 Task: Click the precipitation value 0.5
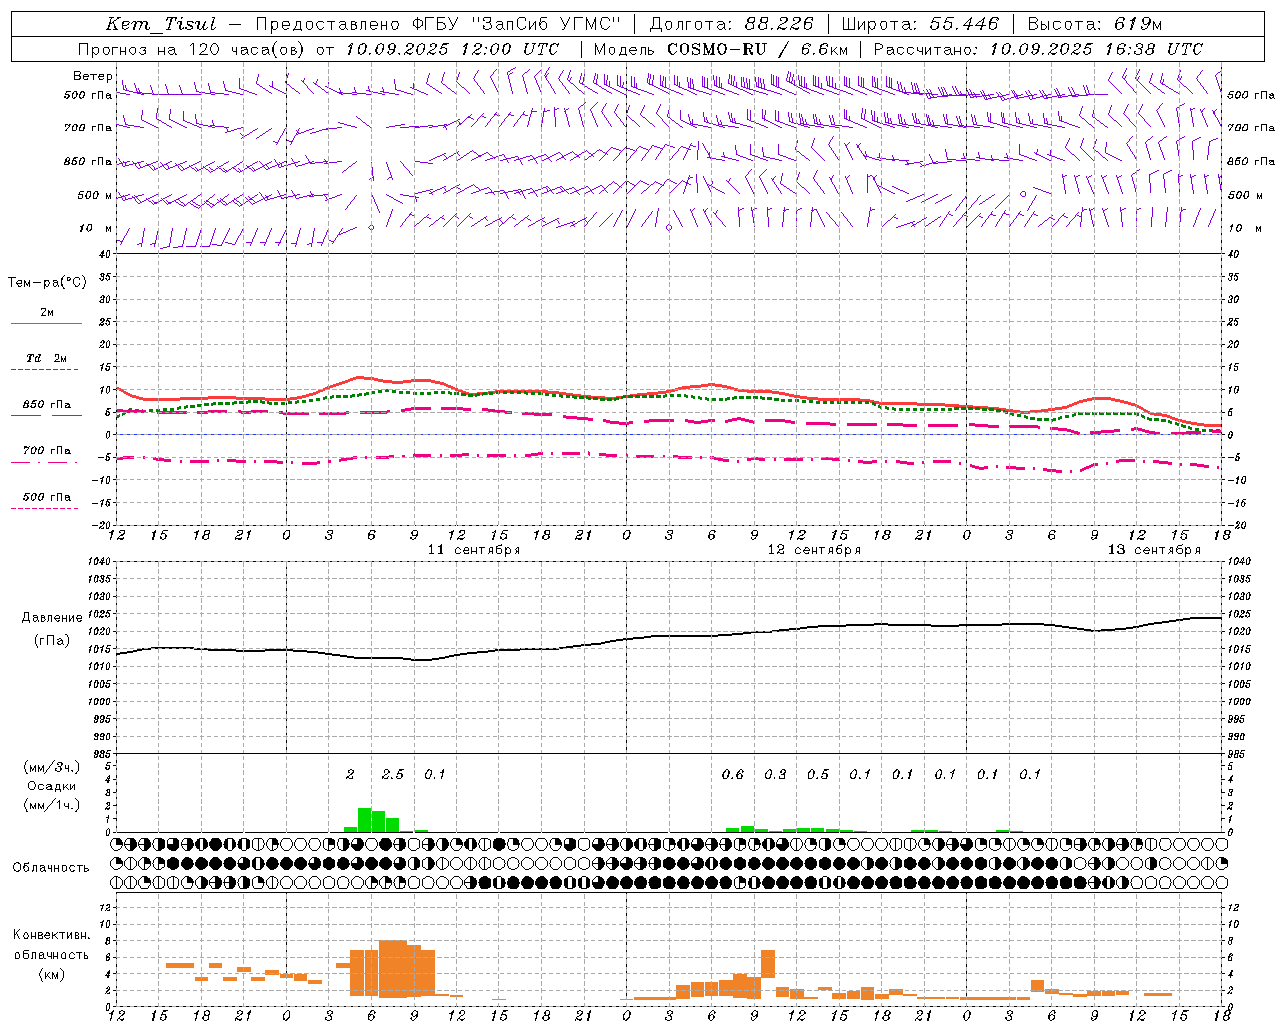pos(818,774)
